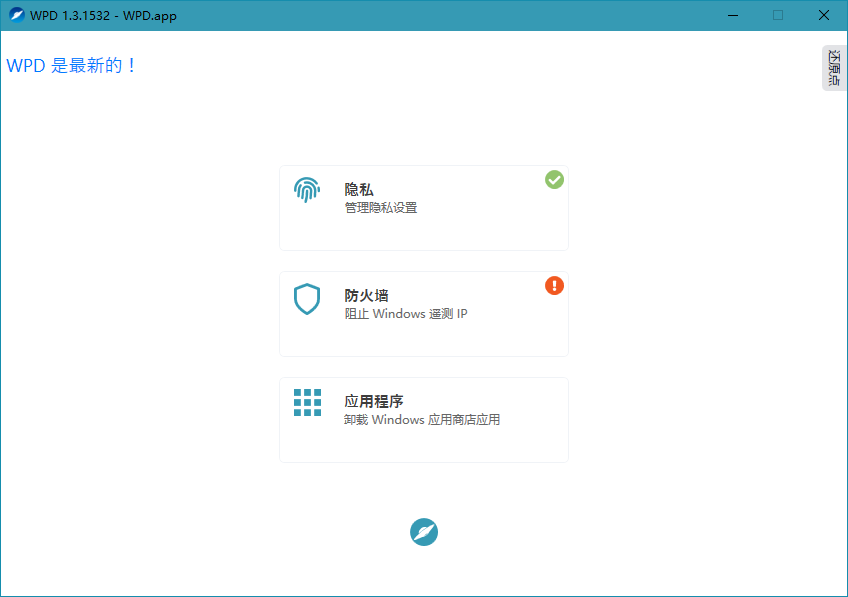Click the '阻止 Windows 遥测 IP' description
This screenshot has height=597, width=848.
point(406,314)
